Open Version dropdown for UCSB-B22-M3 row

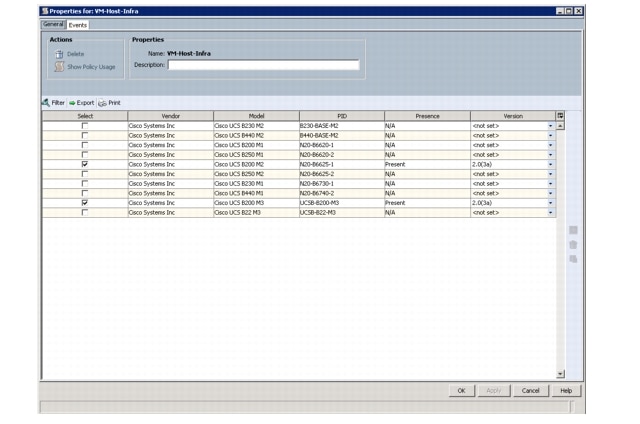pos(551,212)
